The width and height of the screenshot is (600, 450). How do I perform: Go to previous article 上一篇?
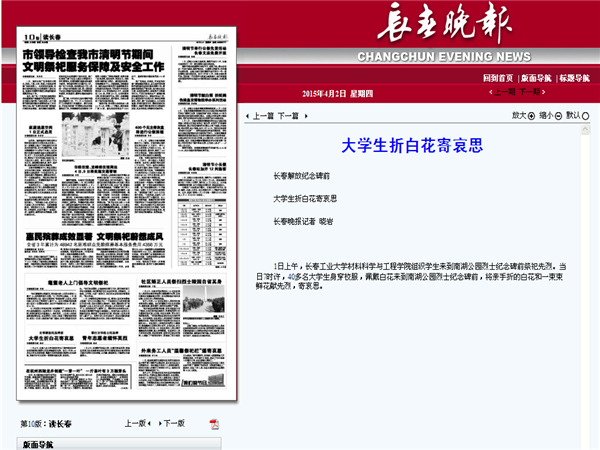(x=263, y=116)
